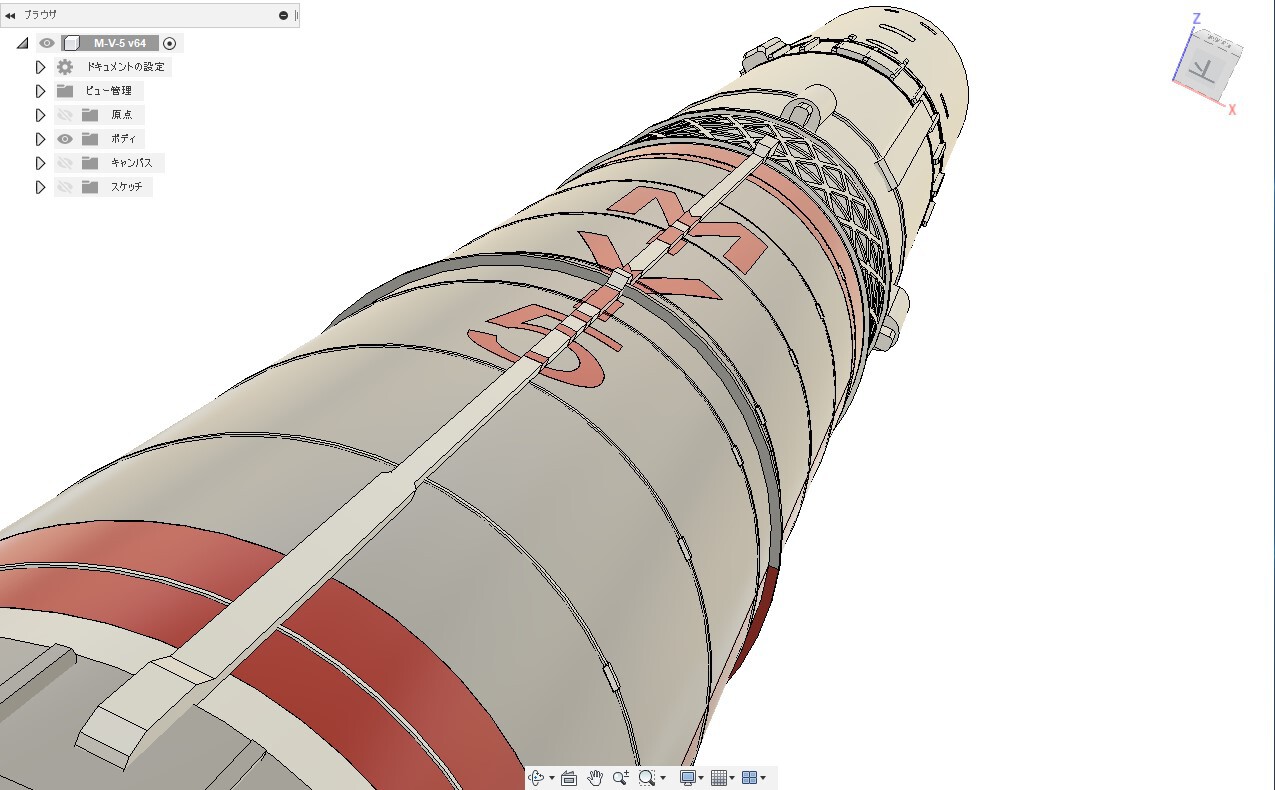Select the Pan hand tool
Screen dimensions: 1275x790
tap(595, 778)
